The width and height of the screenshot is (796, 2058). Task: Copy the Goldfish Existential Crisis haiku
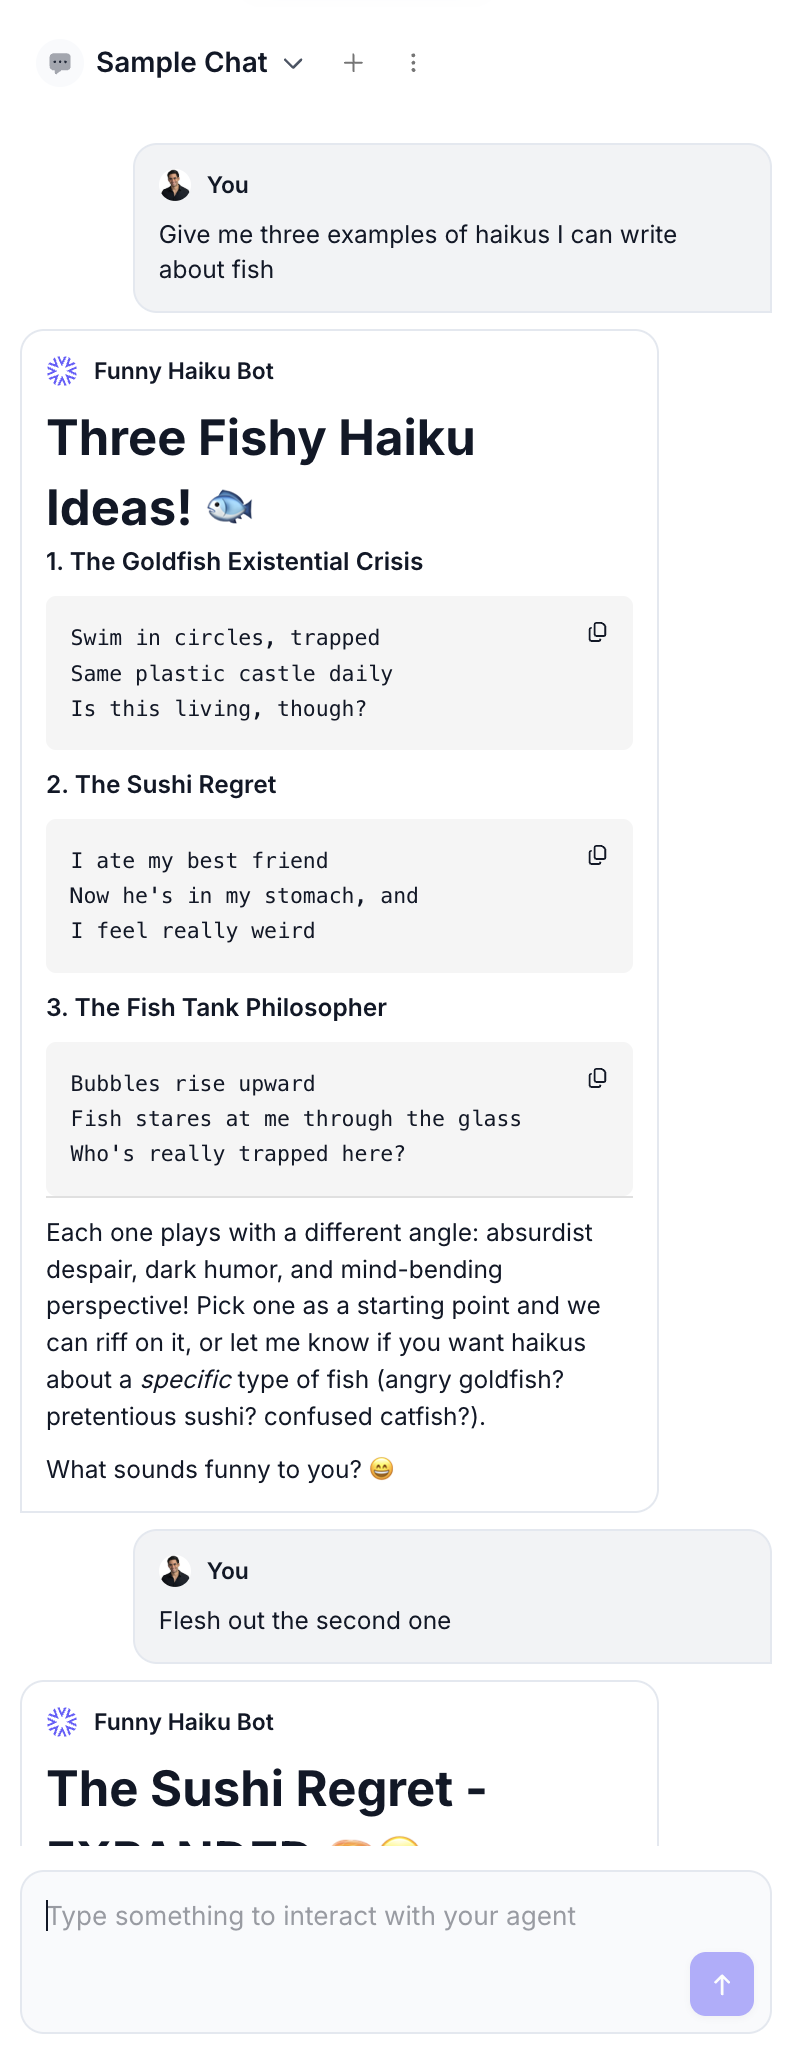point(597,632)
